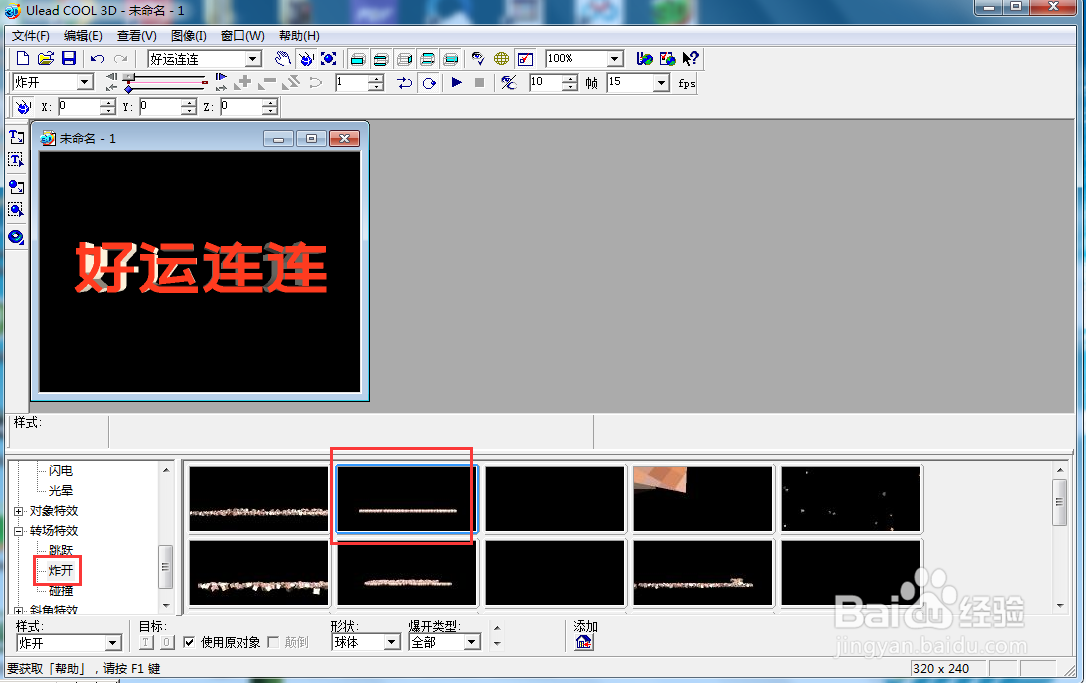Open the 爆开类型 dropdown showing 全部
The width and height of the screenshot is (1086, 683).
pyautogui.click(x=472, y=642)
